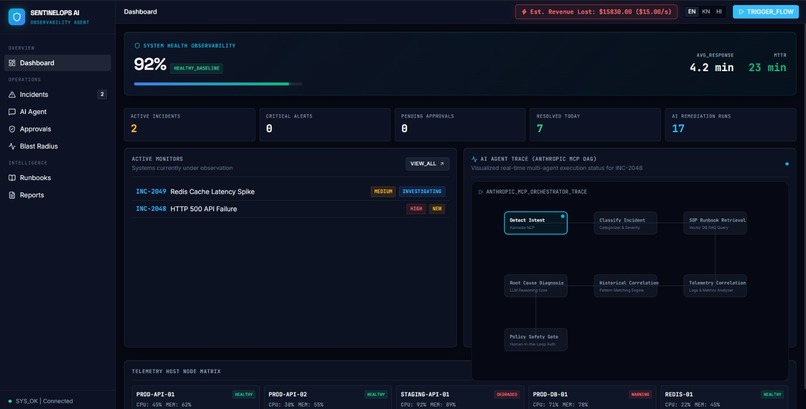Click the PROD-API-02 host name
This screenshot has width=806, height=409.
[x=287, y=395]
